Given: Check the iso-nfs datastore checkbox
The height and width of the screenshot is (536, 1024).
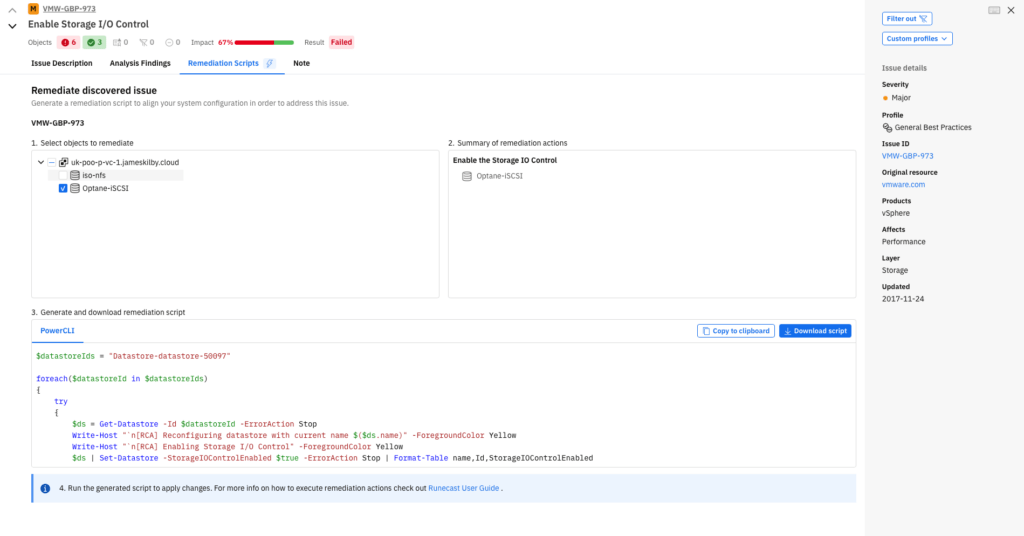Looking at the screenshot, I should click(x=63, y=175).
